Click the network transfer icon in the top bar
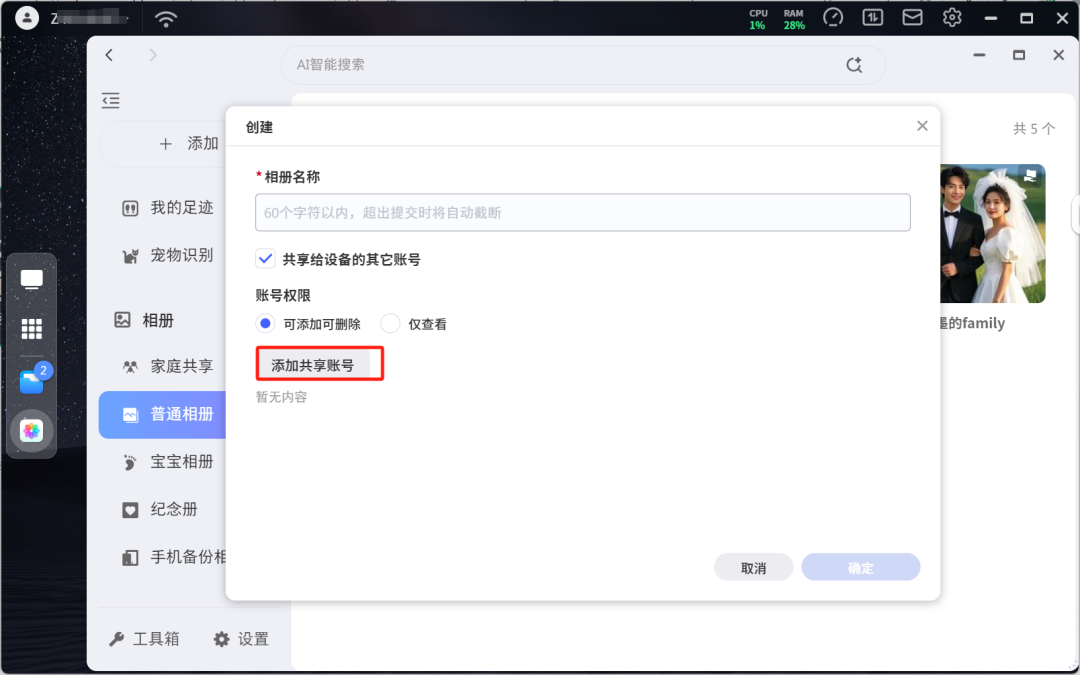Image resolution: width=1080 pixels, height=675 pixels. tap(873, 17)
